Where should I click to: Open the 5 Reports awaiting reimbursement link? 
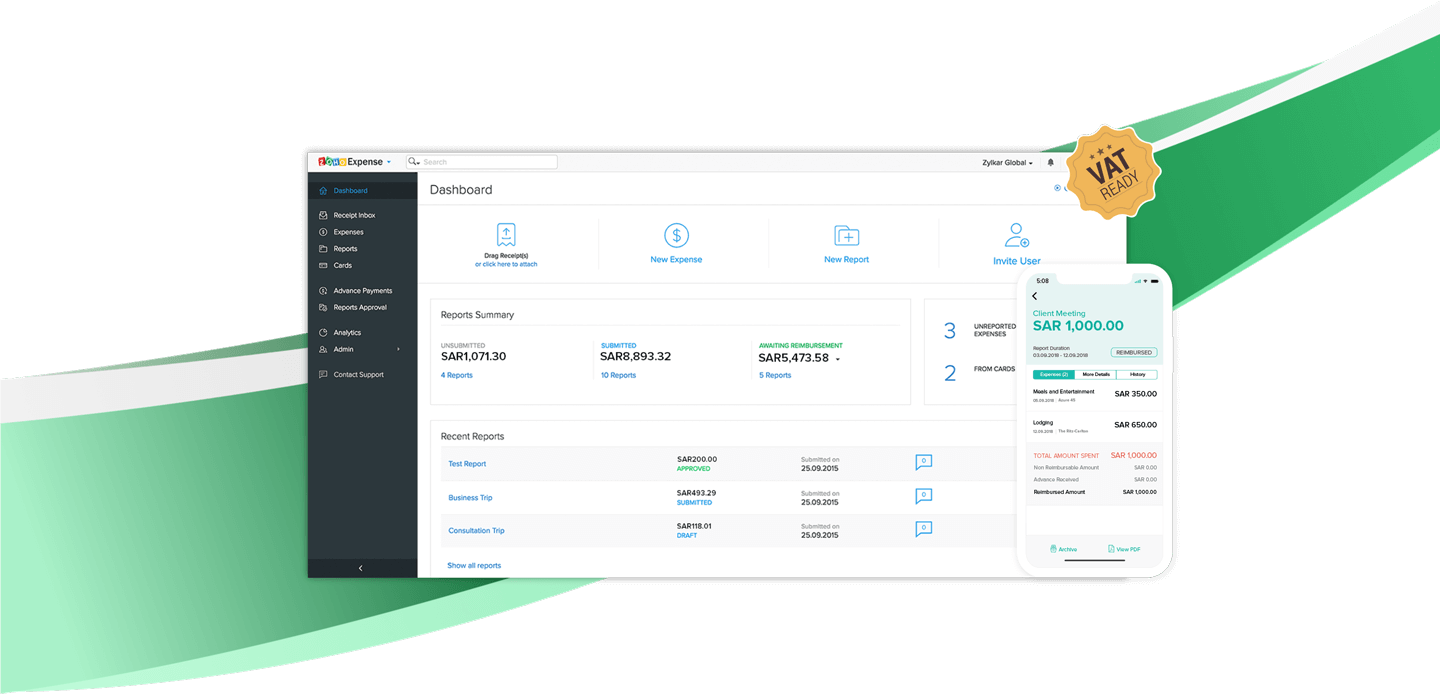pyautogui.click(x=775, y=376)
